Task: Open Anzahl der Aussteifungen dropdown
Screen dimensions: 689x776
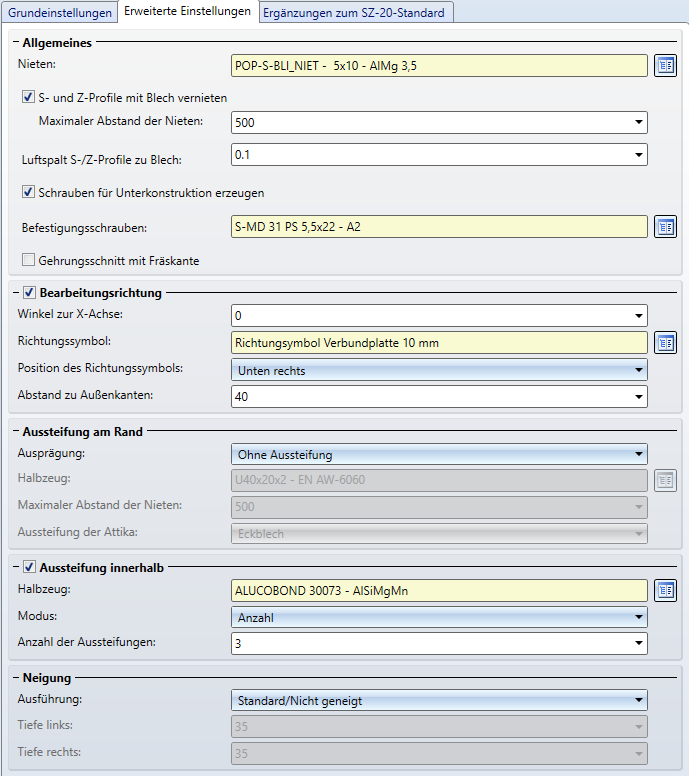Action: pyautogui.click(x=639, y=643)
